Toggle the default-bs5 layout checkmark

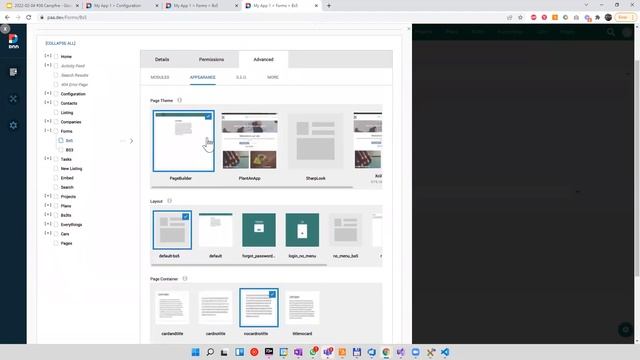(x=186, y=217)
